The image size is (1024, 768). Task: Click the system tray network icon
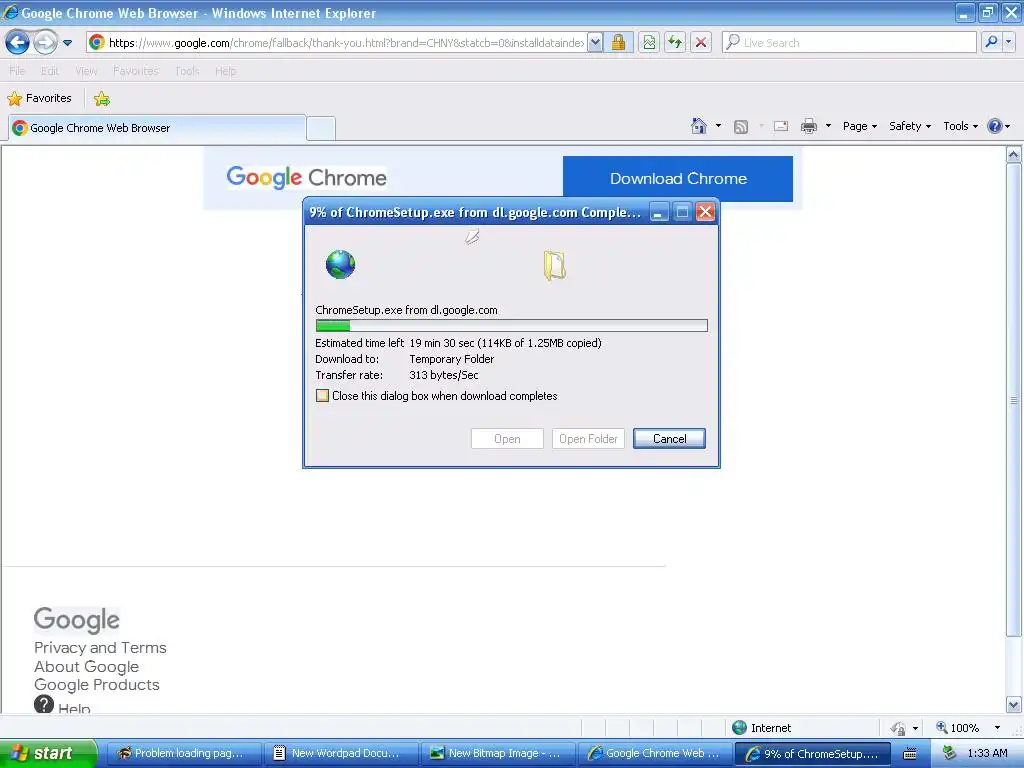point(950,753)
